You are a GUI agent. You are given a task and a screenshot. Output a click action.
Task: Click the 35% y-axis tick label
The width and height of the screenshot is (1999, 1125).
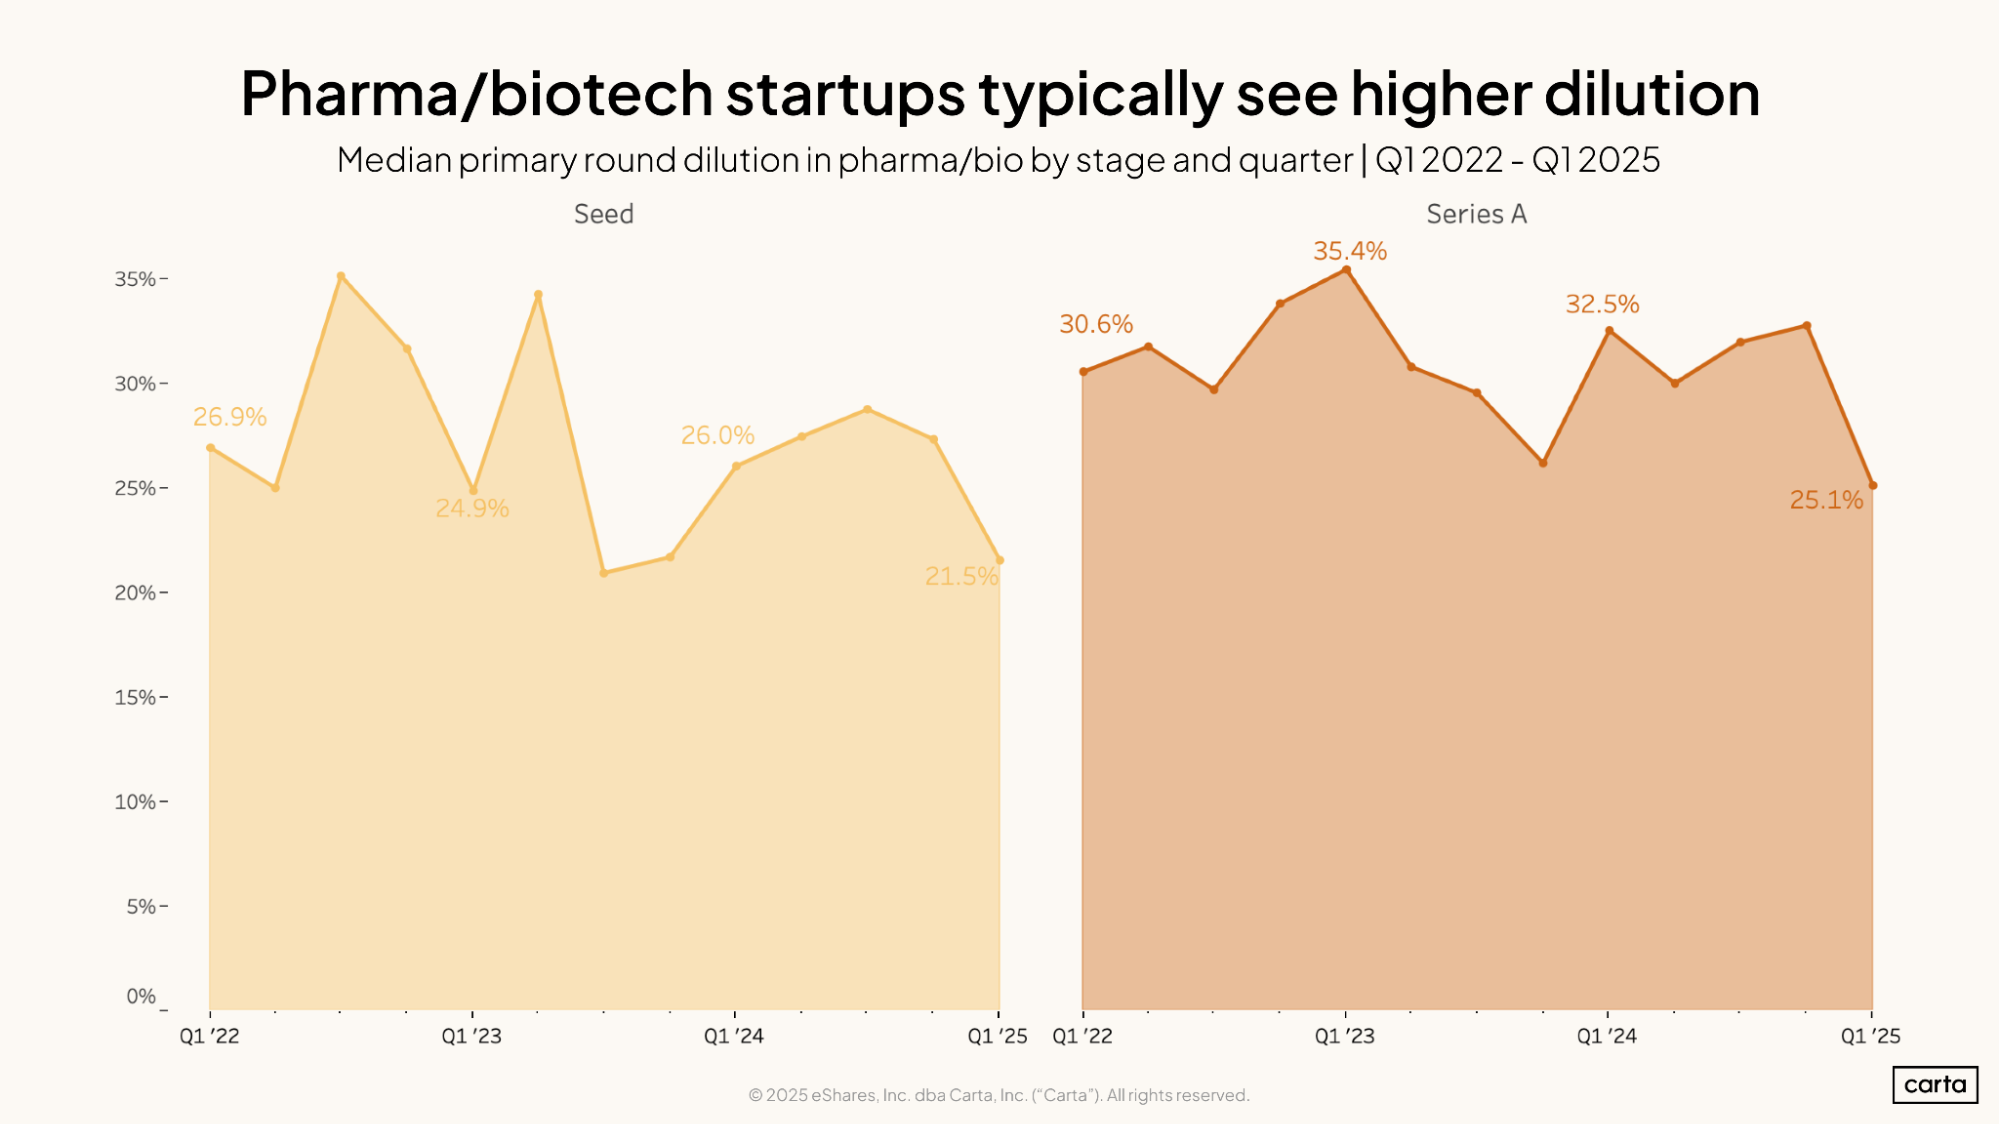pyautogui.click(x=135, y=279)
